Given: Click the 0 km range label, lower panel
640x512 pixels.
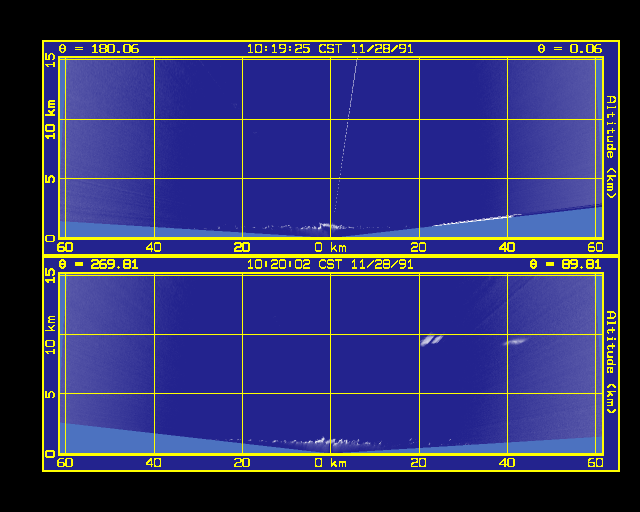Looking at the screenshot, I should [330, 463].
